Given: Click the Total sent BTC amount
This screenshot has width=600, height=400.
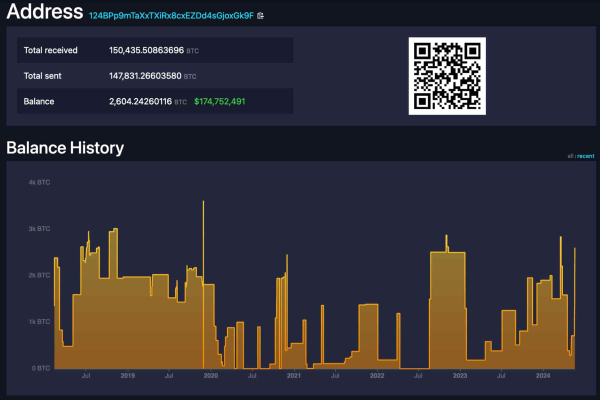Looking at the screenshot, I should point(146,76).
